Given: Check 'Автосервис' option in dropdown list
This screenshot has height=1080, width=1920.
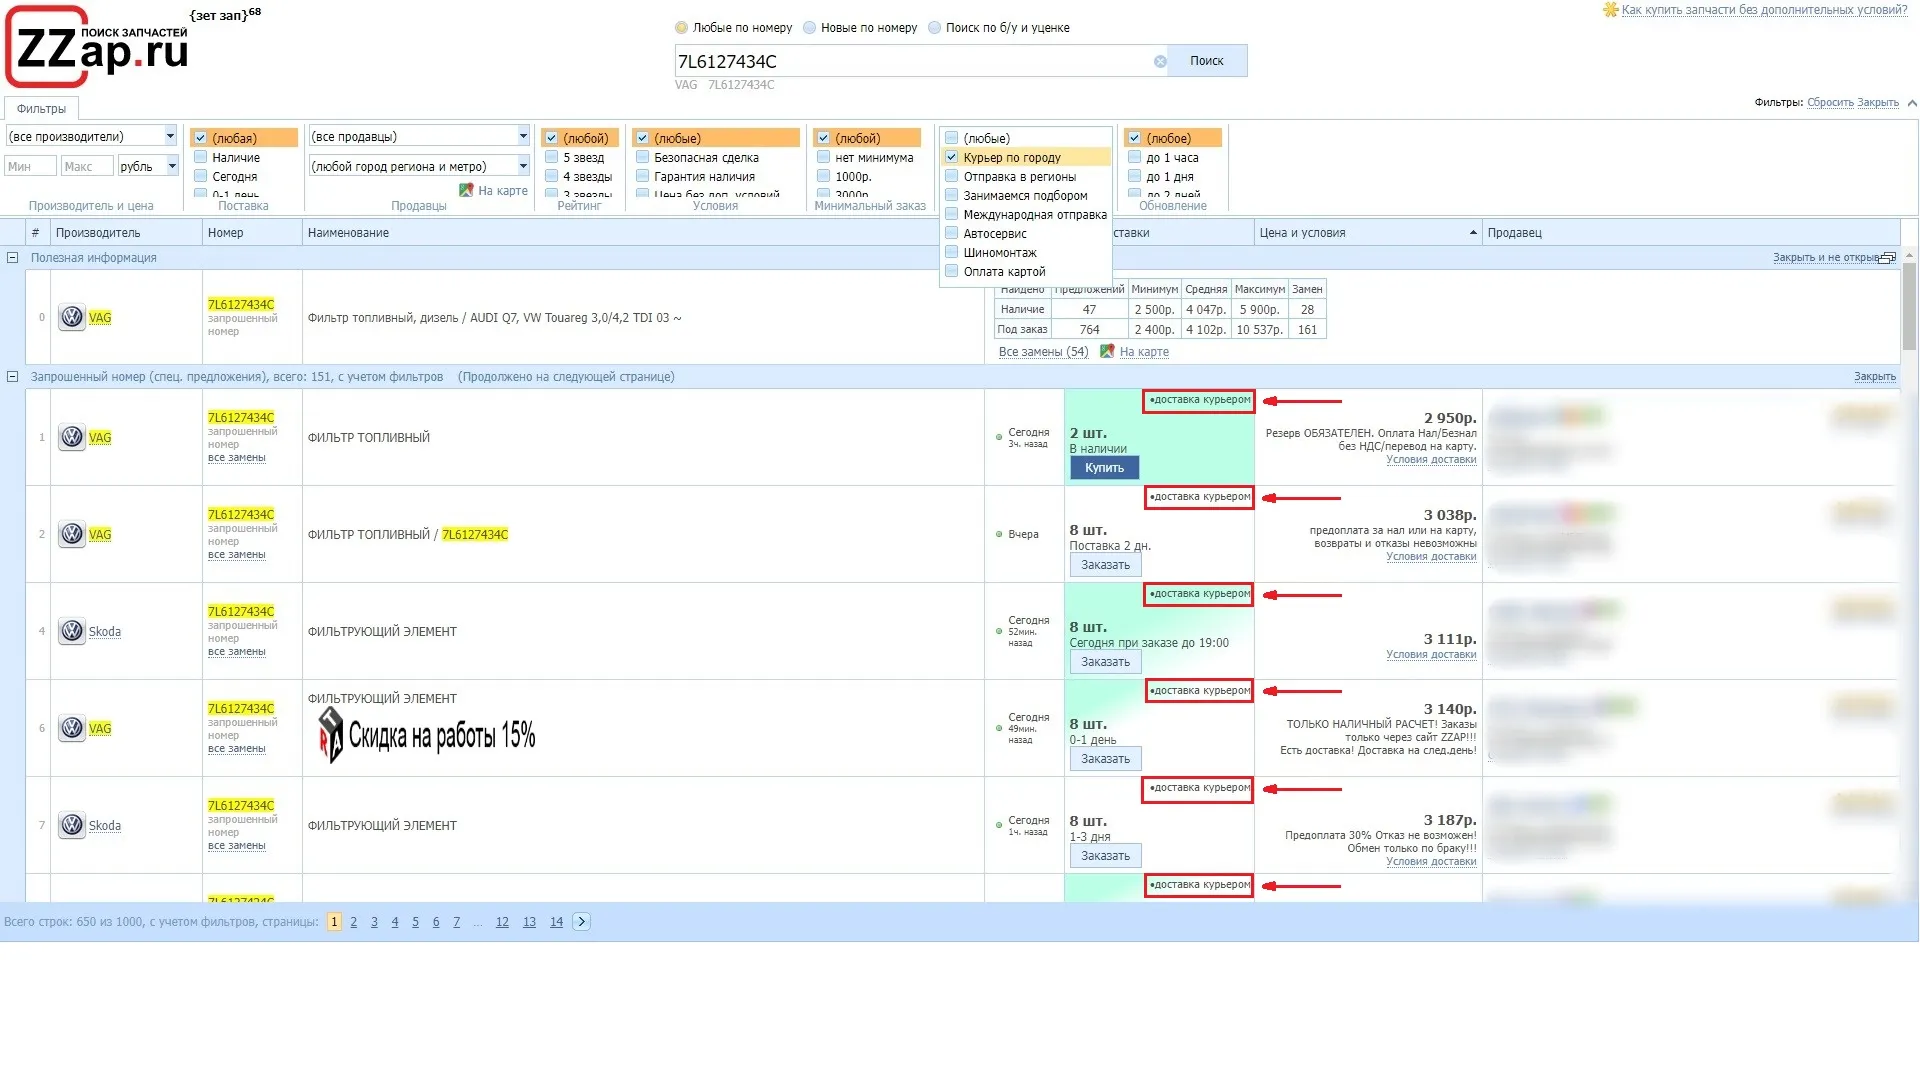Looking at the screenshot, I should point(952,233).
